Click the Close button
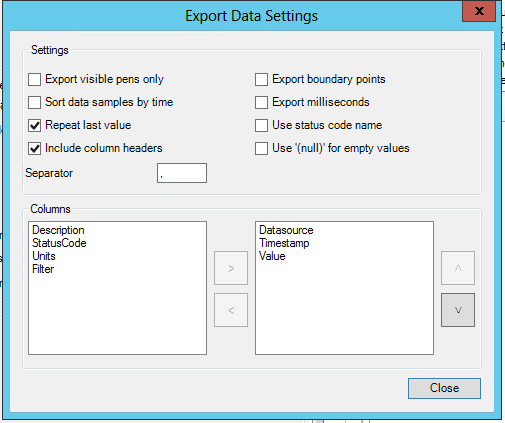 [444, 388]
